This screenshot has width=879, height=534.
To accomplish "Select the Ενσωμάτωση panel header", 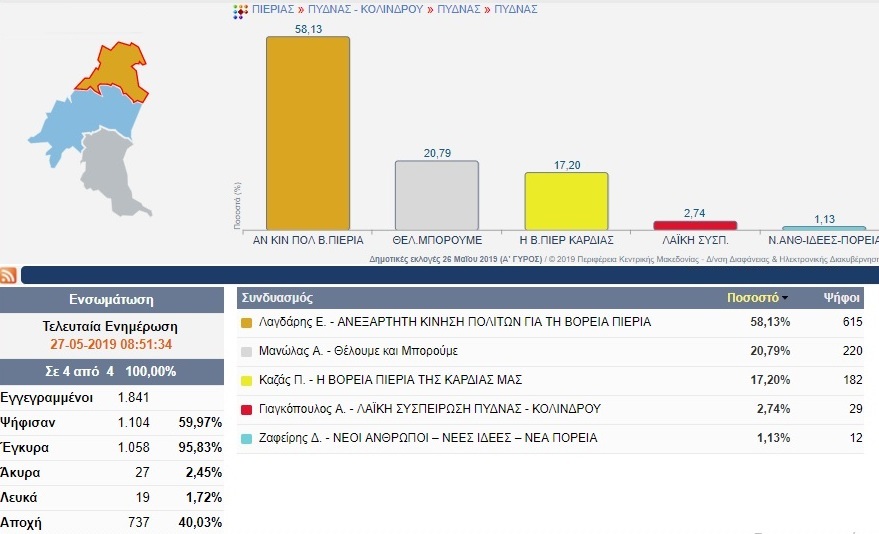I will 111,300.
